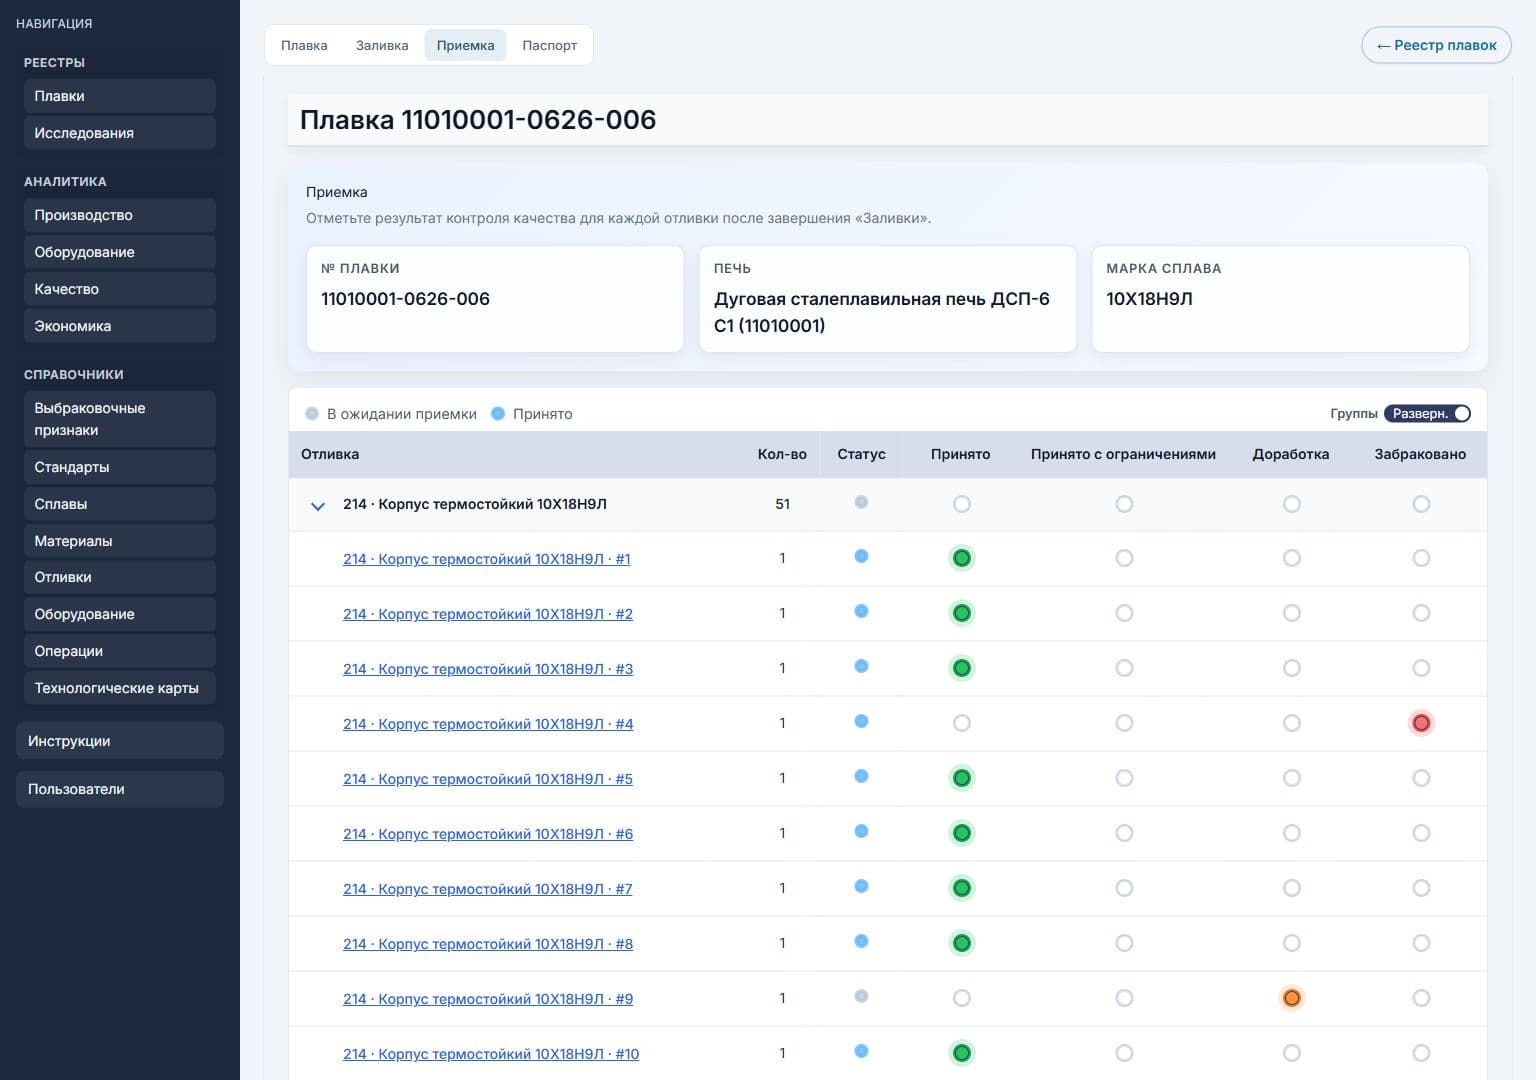Viewport: 1536px width, 1080px height.
Task: Open Плавки registry in sidebar
Action: coord(120,96)
